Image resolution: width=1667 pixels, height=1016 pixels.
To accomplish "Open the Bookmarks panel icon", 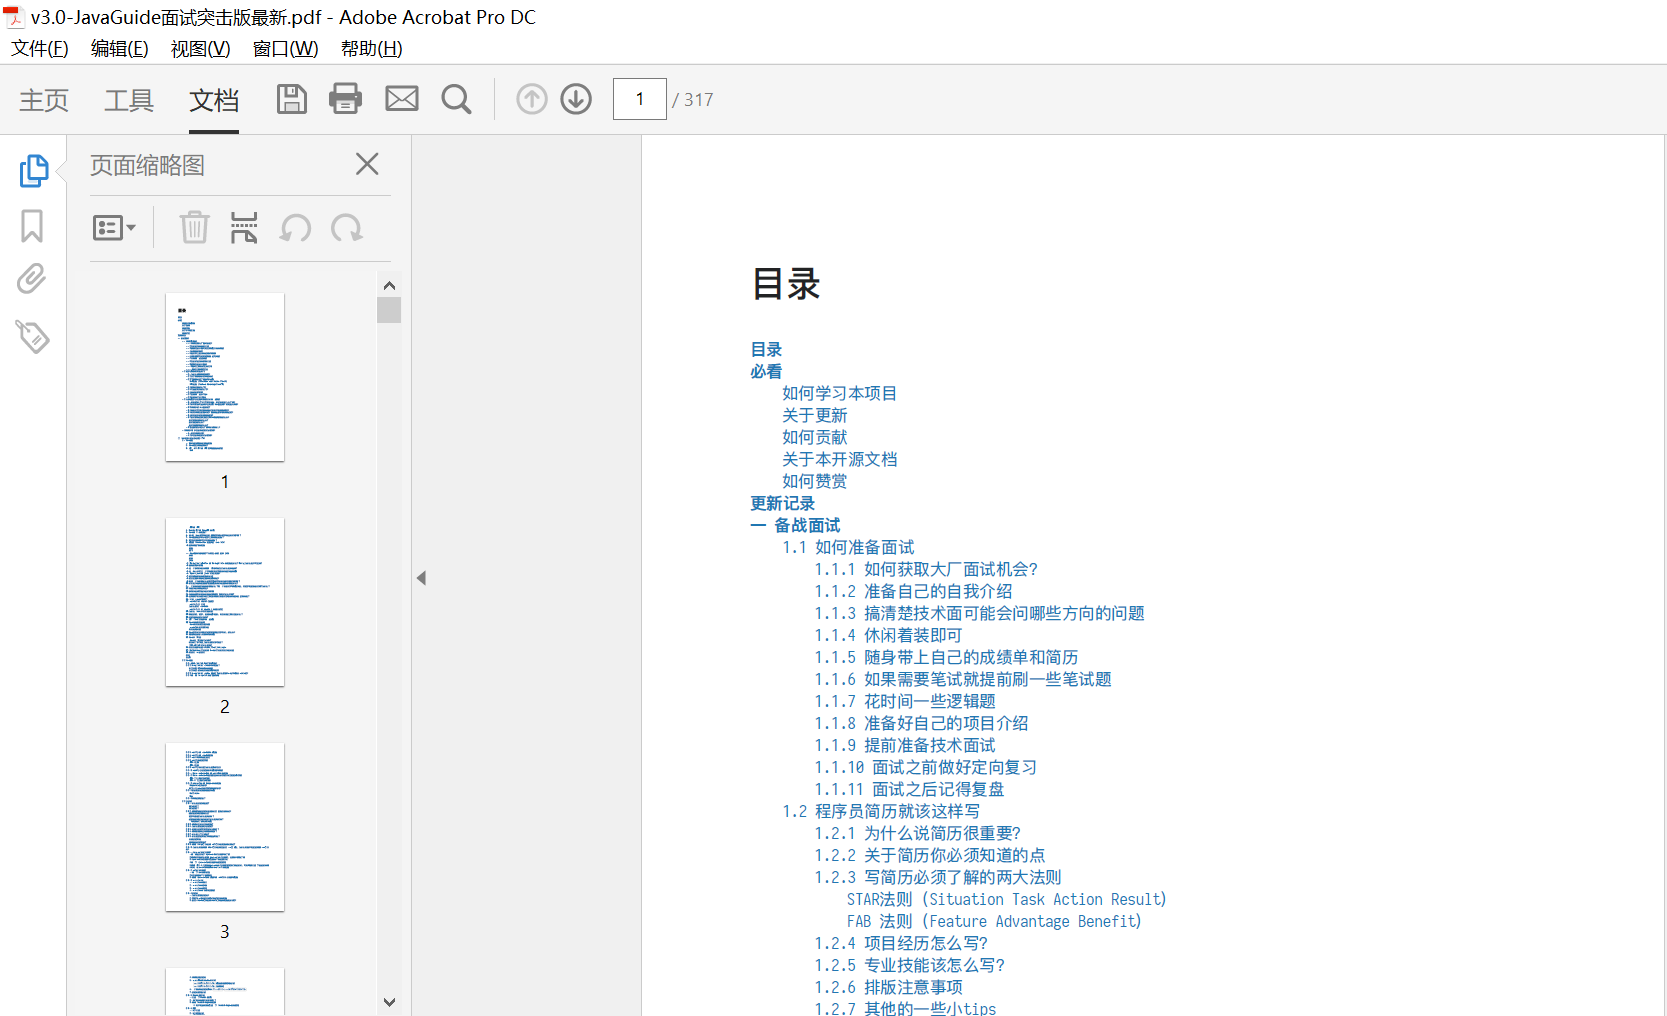I will (32, 226).
